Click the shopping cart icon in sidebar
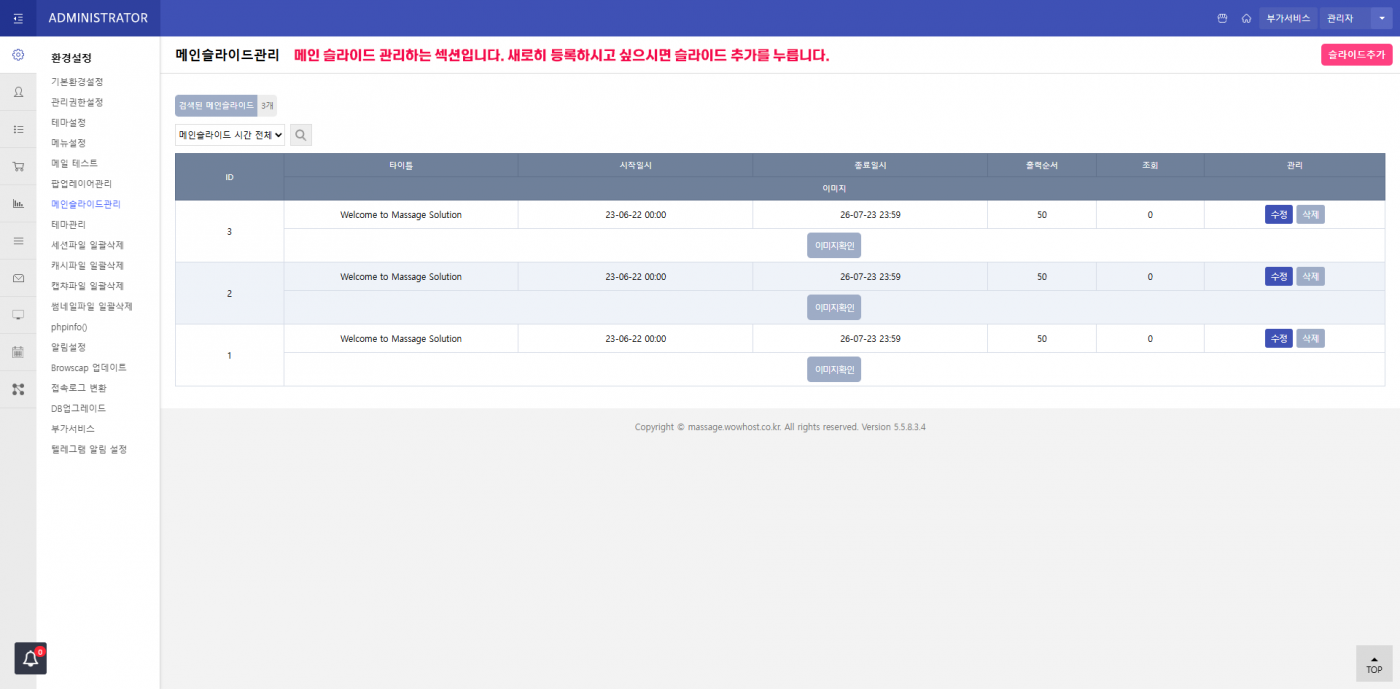 [x=18, y=166]
